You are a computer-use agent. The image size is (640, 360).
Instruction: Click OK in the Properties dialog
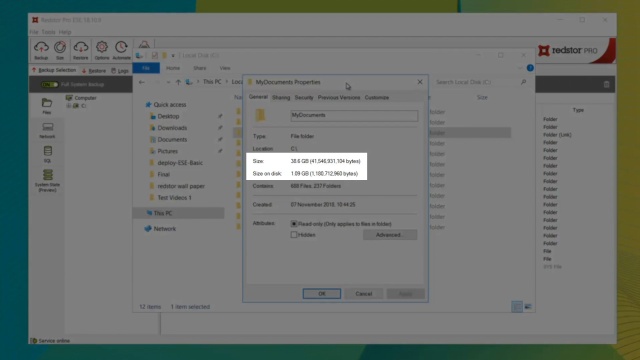[322, 293]
